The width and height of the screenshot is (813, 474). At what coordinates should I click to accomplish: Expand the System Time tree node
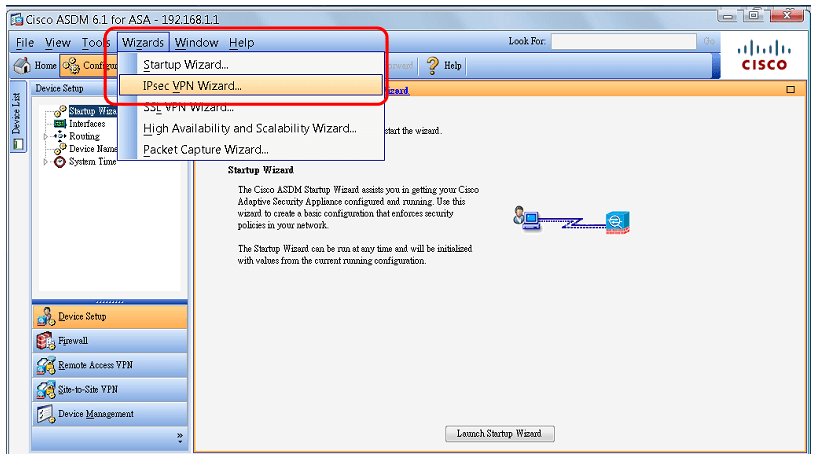click(46, 162)
